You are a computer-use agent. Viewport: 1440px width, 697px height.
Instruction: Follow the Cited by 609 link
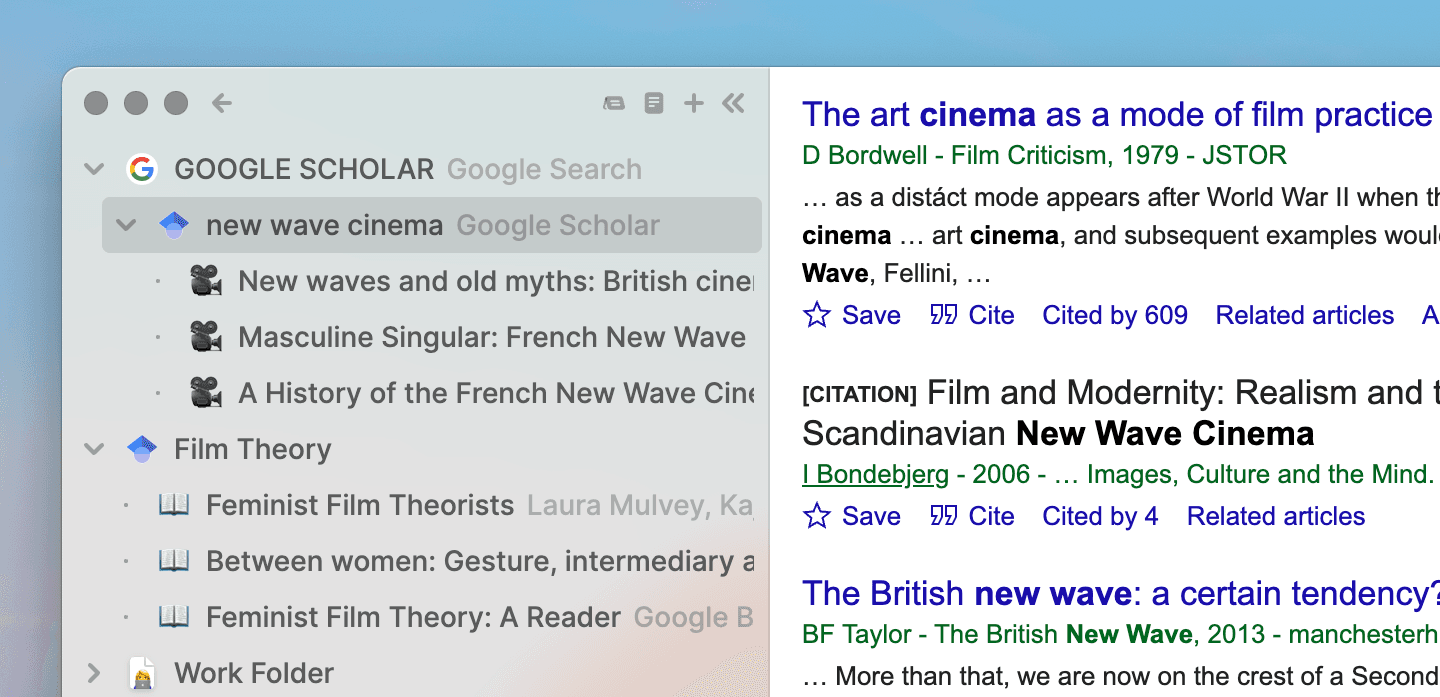[1114, 315]
